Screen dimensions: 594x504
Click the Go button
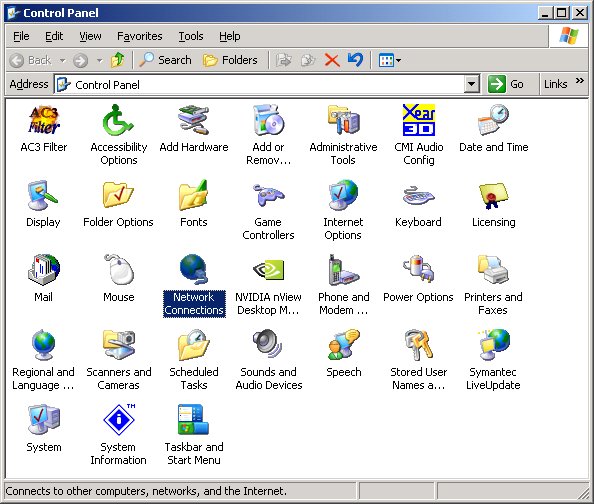506,84
